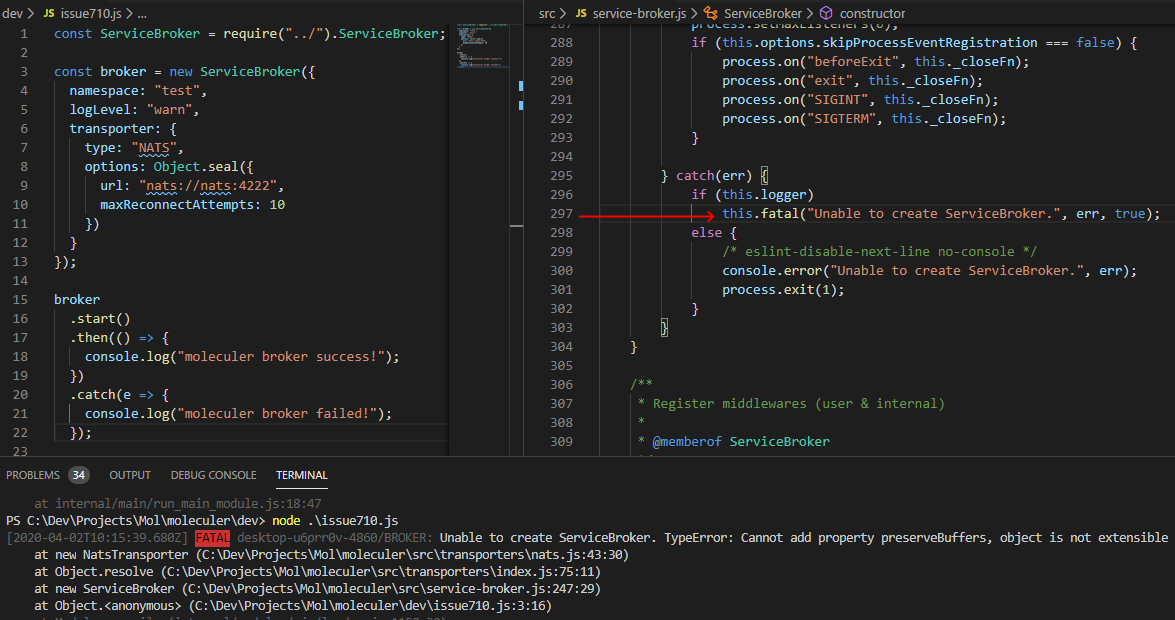1175x620 pixels.
Task: Click the 'at Object.<anonymous>' stack trace line
Action: [293, 606]
